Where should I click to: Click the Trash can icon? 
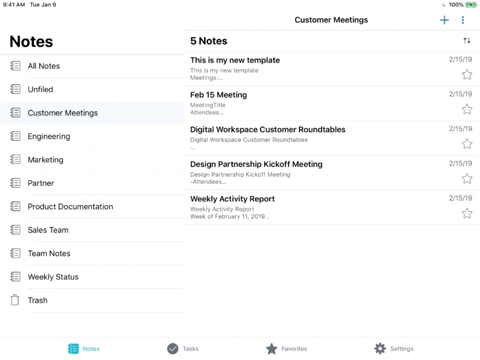click(x=15, y=300)
